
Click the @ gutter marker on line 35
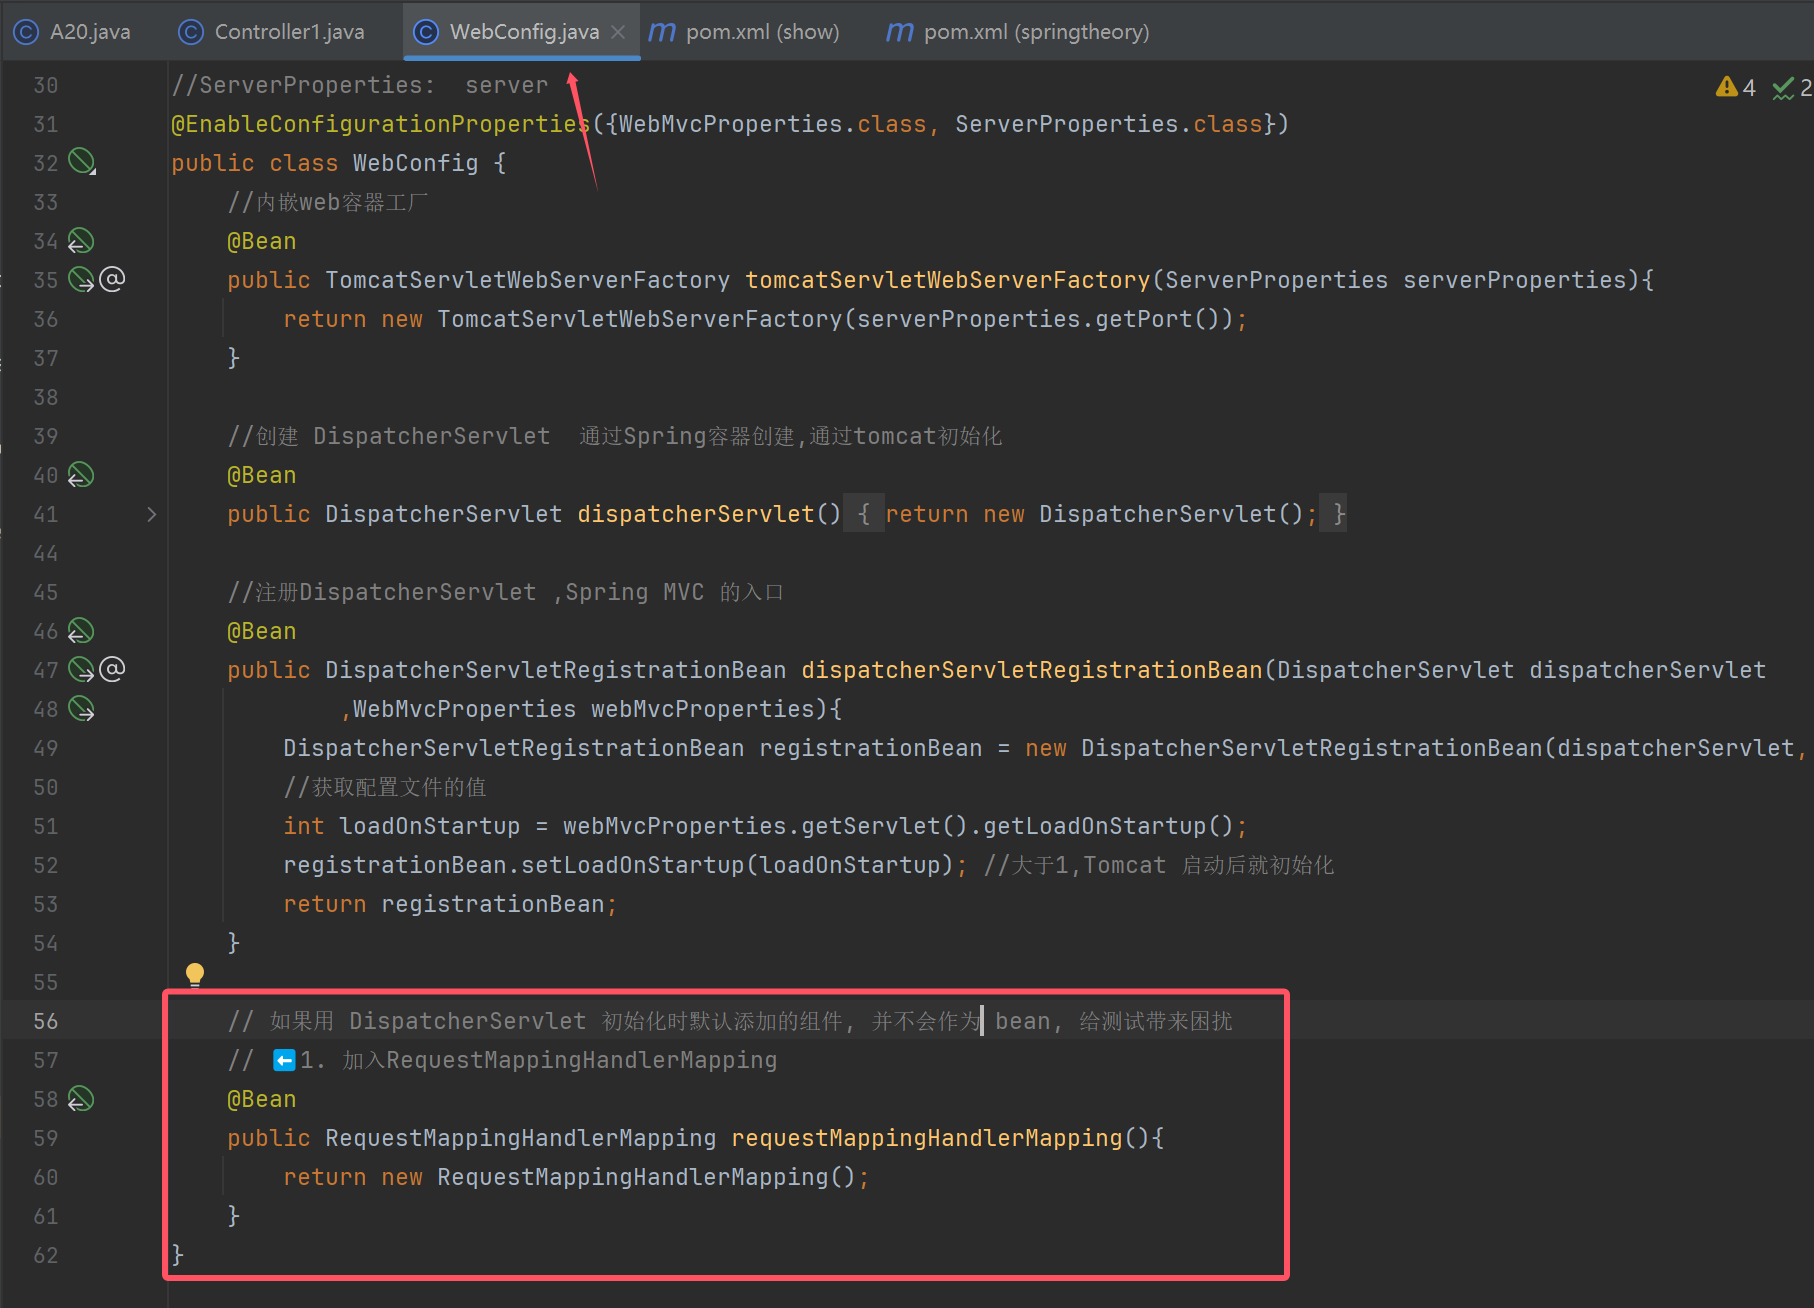click(112, 278)
